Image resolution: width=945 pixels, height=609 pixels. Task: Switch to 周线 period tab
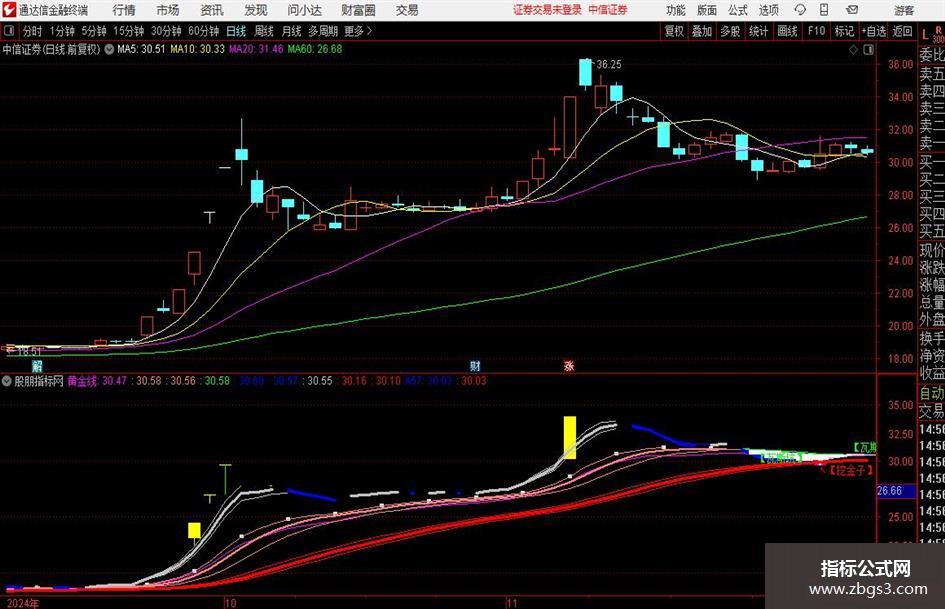coord(264,31)
